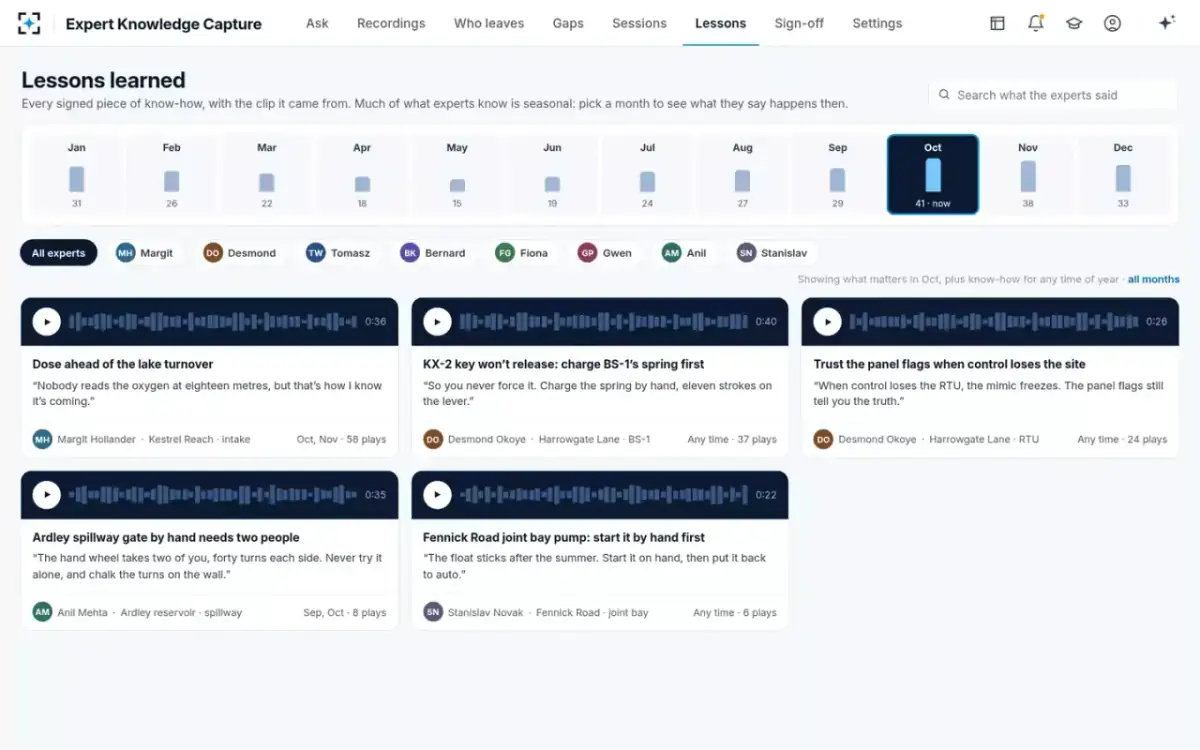Filter lessons by Stanislav
Viewport: 1200px width, 750px height.
point(773,253)
